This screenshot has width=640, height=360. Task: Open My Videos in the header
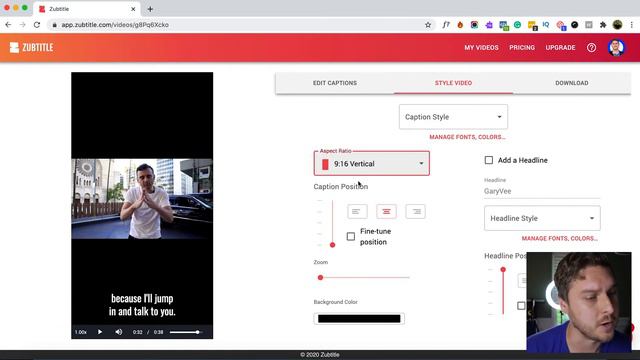(x=481, y=48)
